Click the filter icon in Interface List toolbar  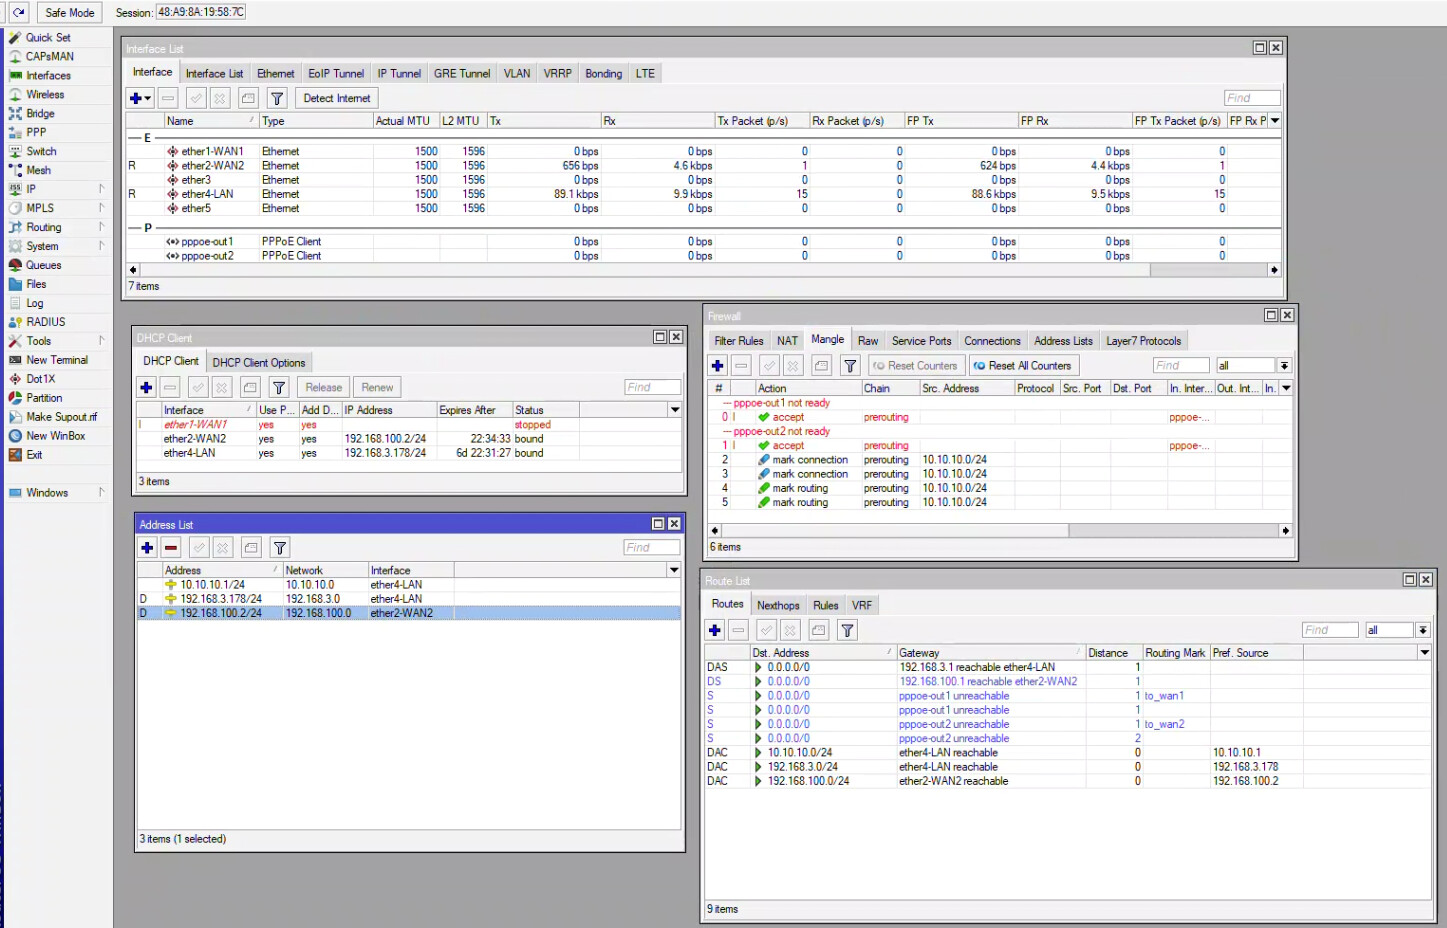(277, 98)
